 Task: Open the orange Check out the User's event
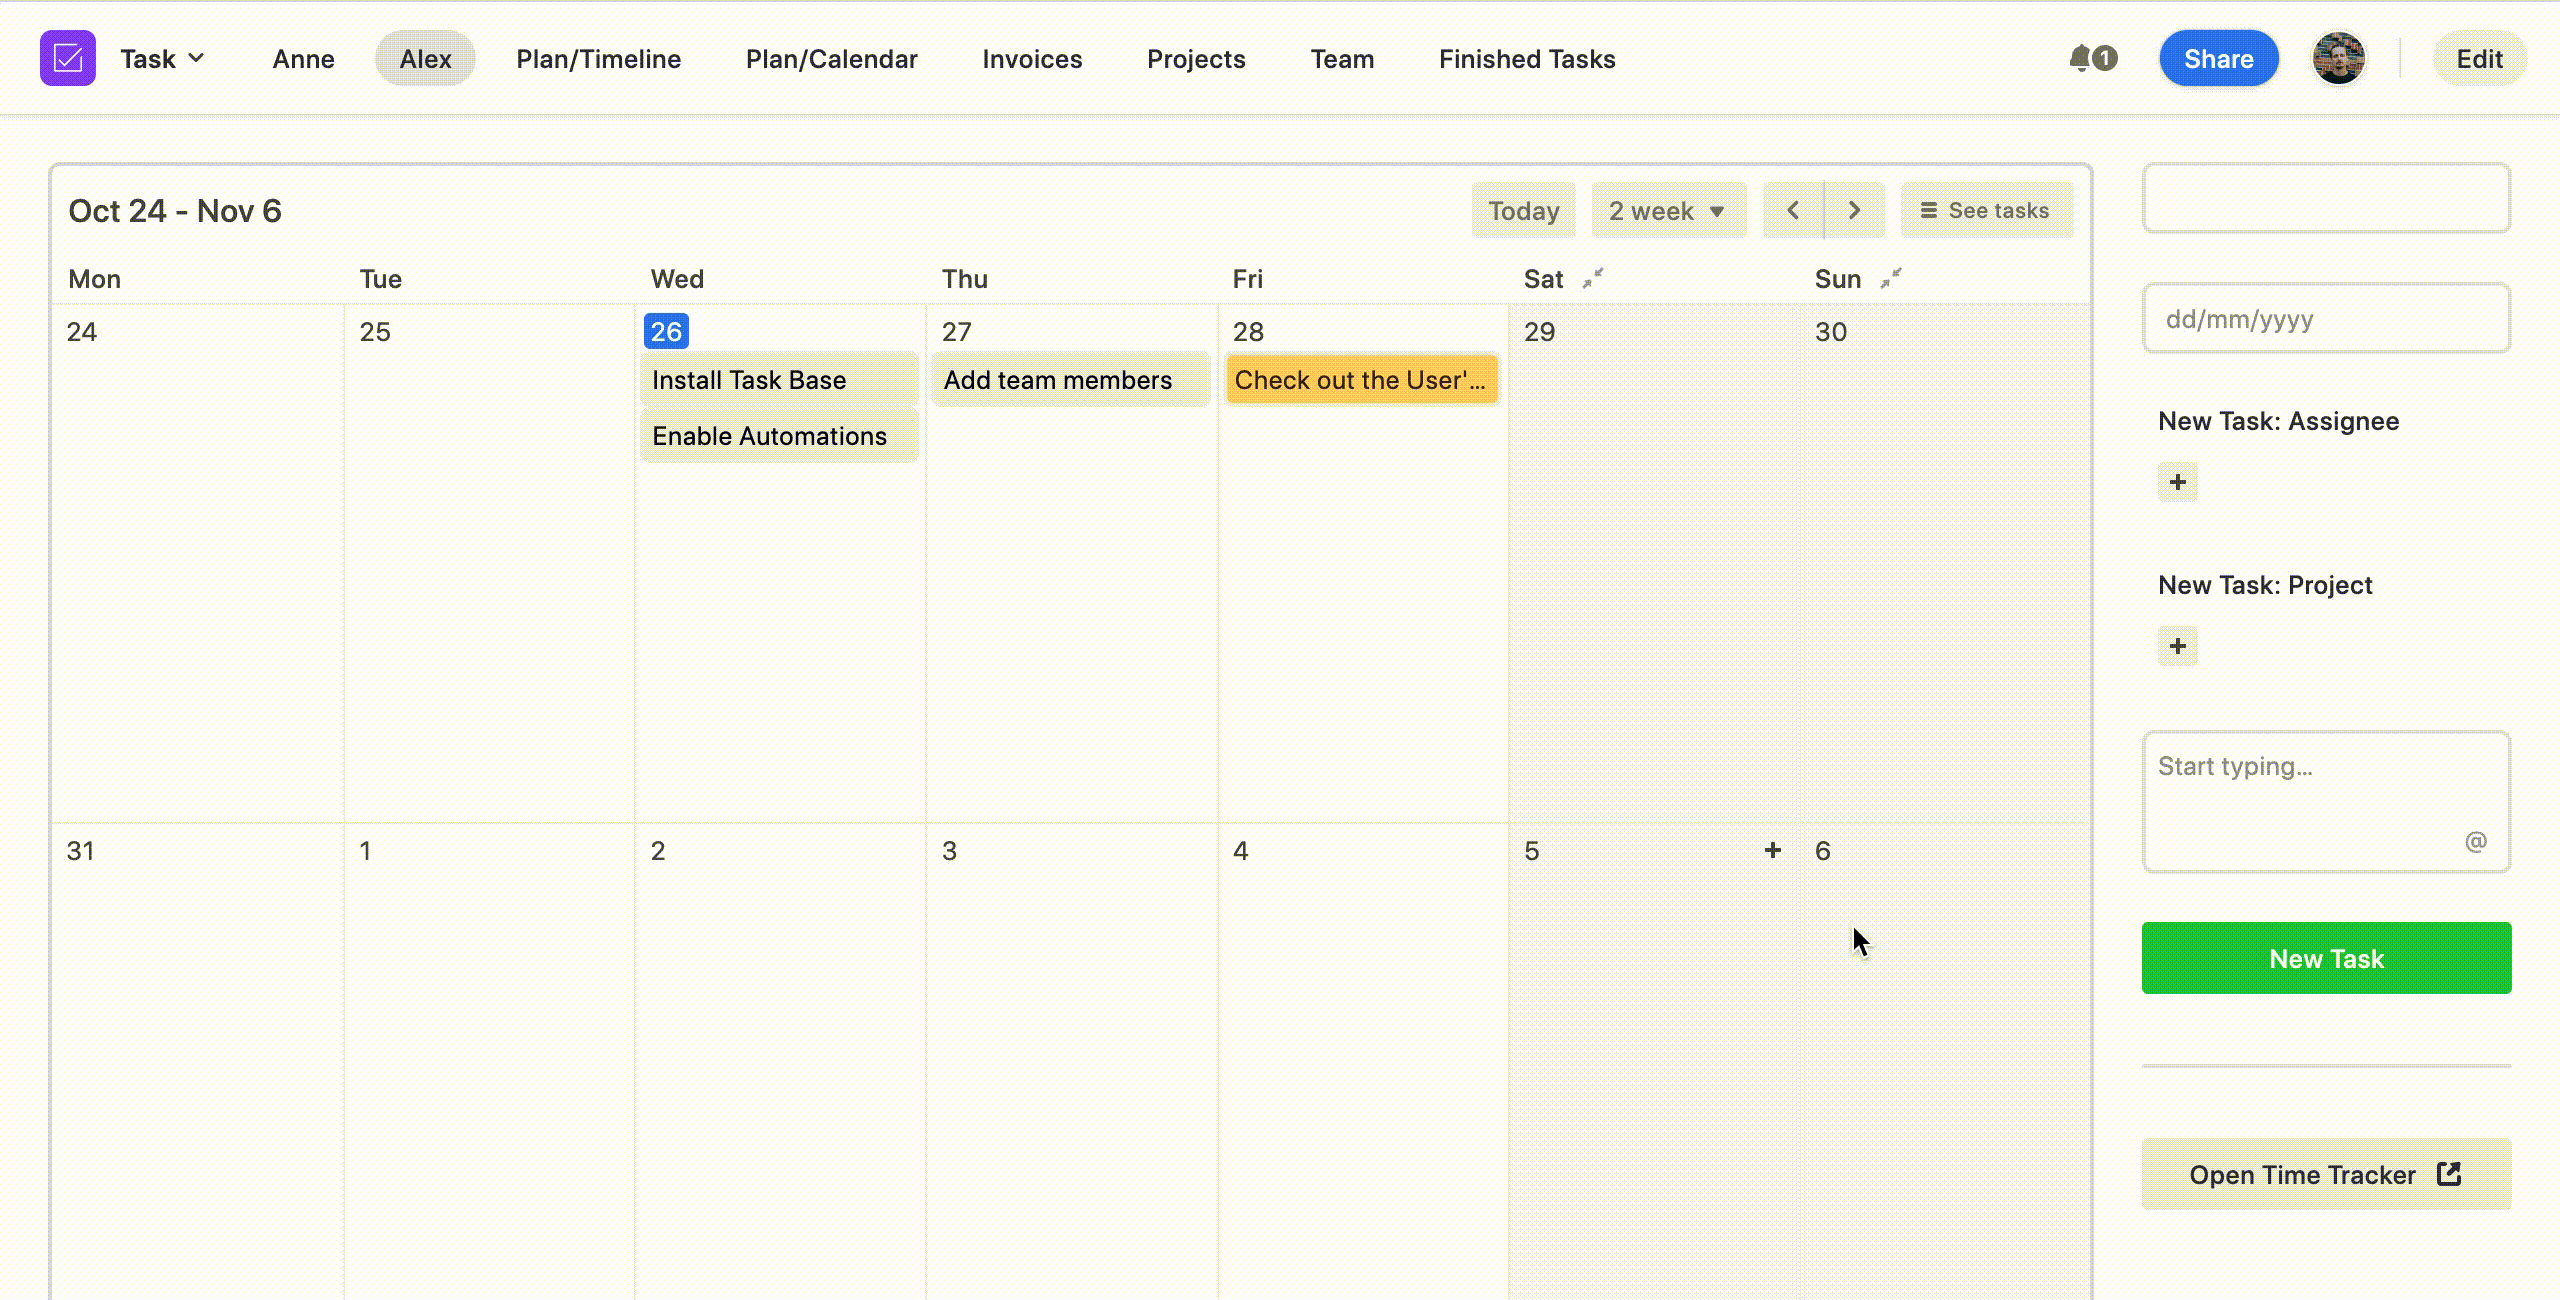click(1362, 380)
